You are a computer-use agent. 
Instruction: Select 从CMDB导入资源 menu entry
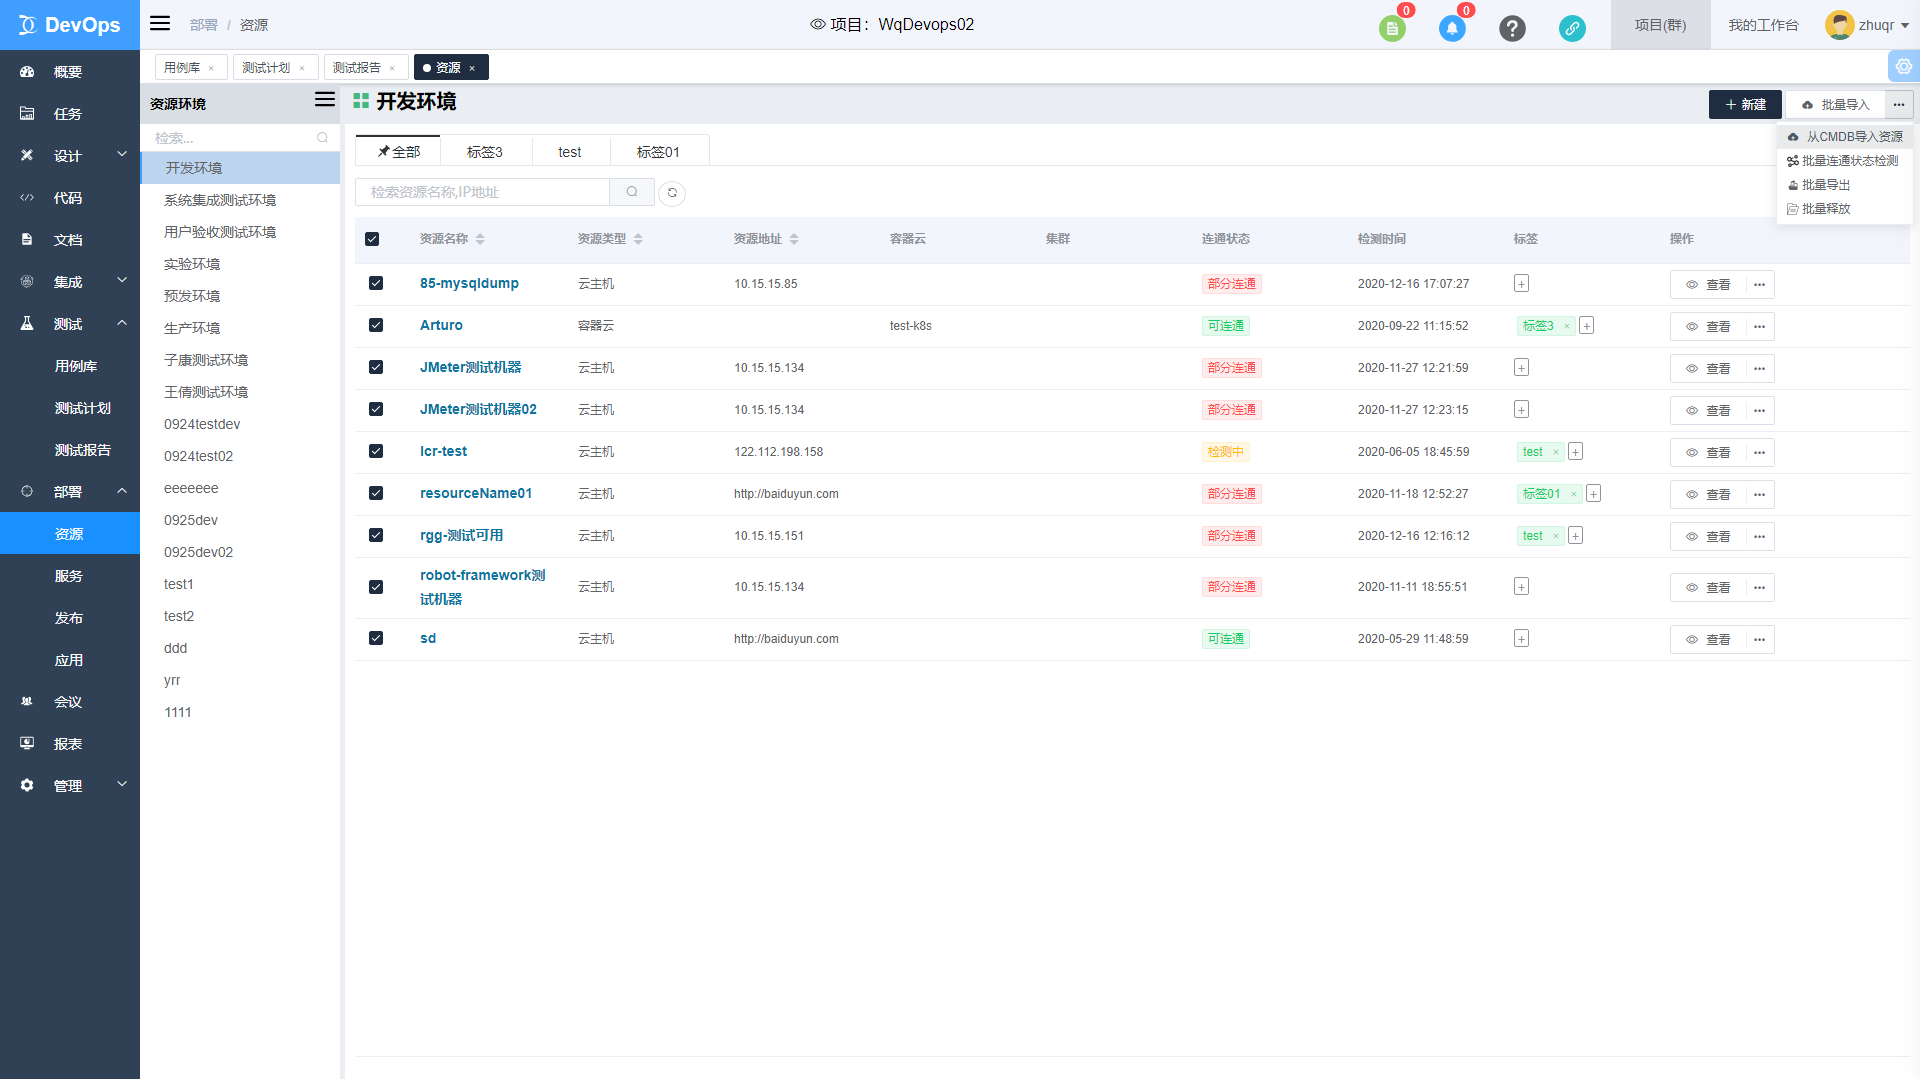click(x=1845, y=137)
